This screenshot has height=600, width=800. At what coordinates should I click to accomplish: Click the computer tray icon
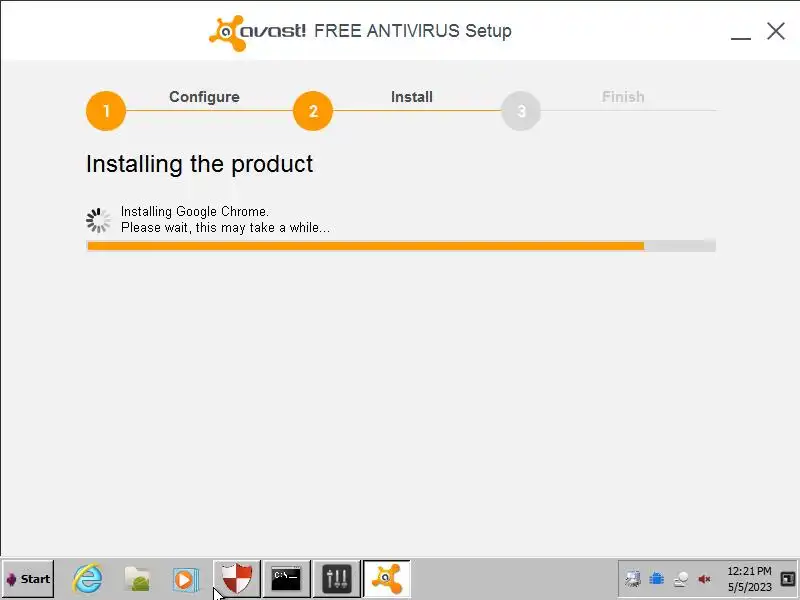click(x=633, y=579)
